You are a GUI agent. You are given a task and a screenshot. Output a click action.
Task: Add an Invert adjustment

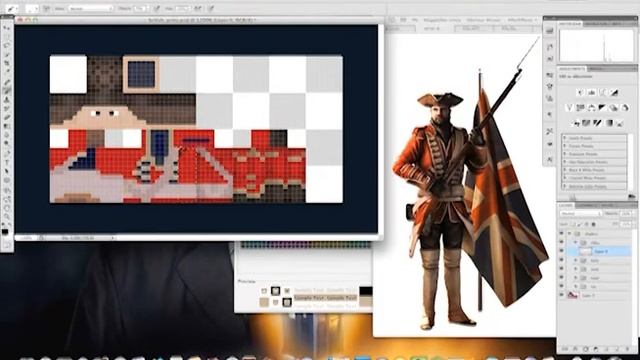coord(576,123)
